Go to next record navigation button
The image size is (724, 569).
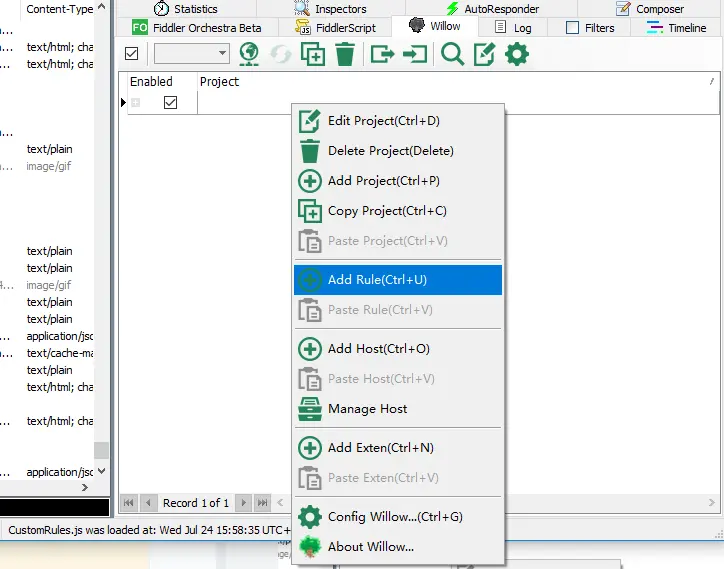coord(243,503)
